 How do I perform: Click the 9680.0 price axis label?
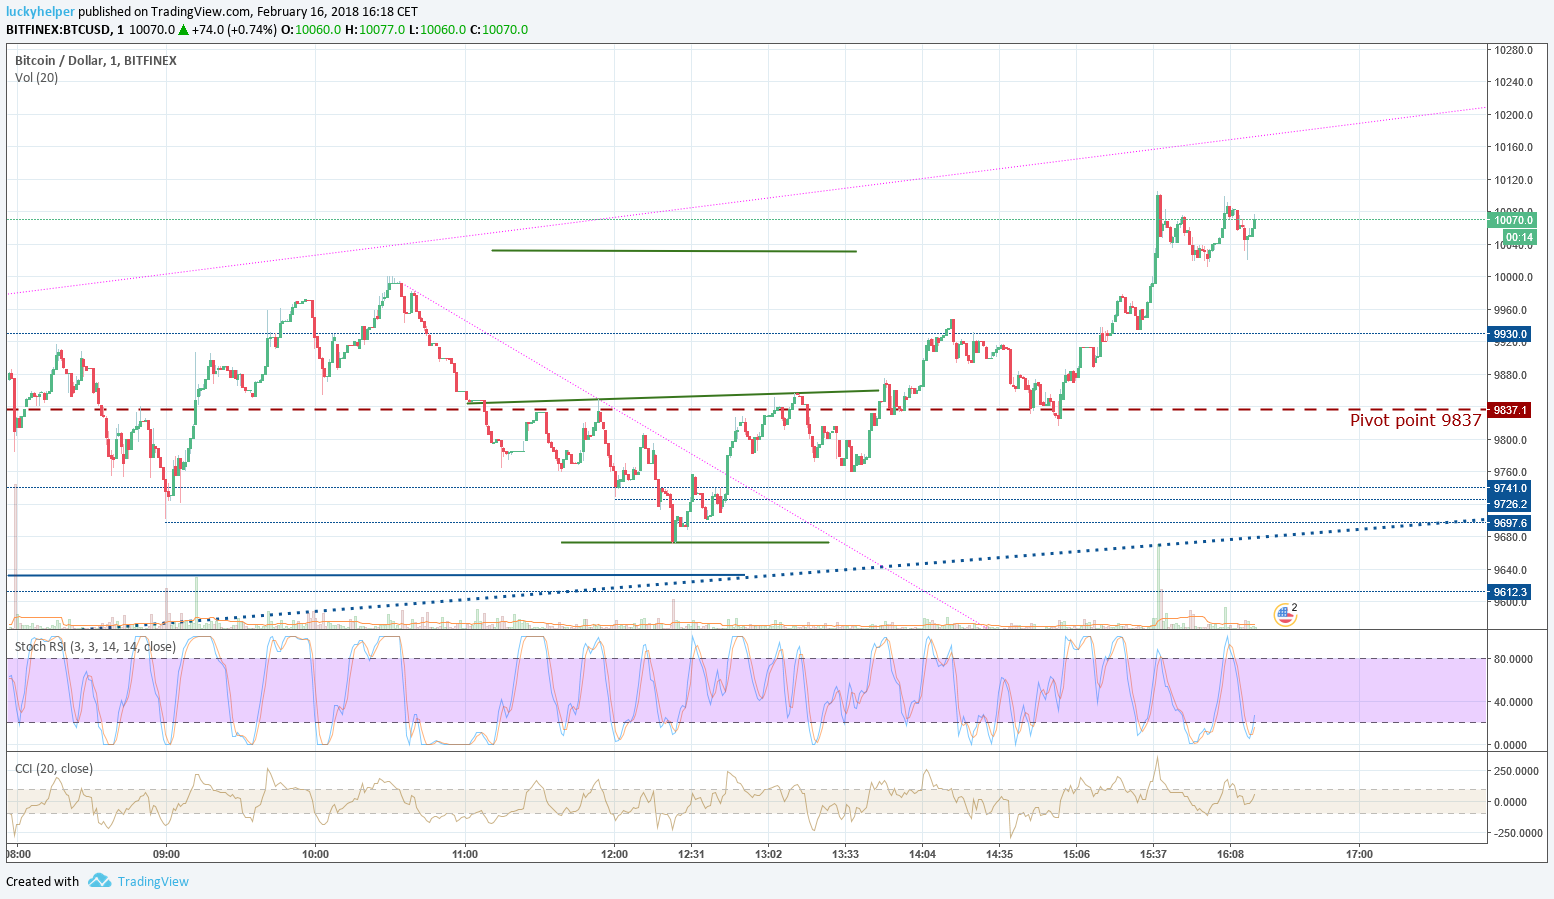coord(1511,537)
